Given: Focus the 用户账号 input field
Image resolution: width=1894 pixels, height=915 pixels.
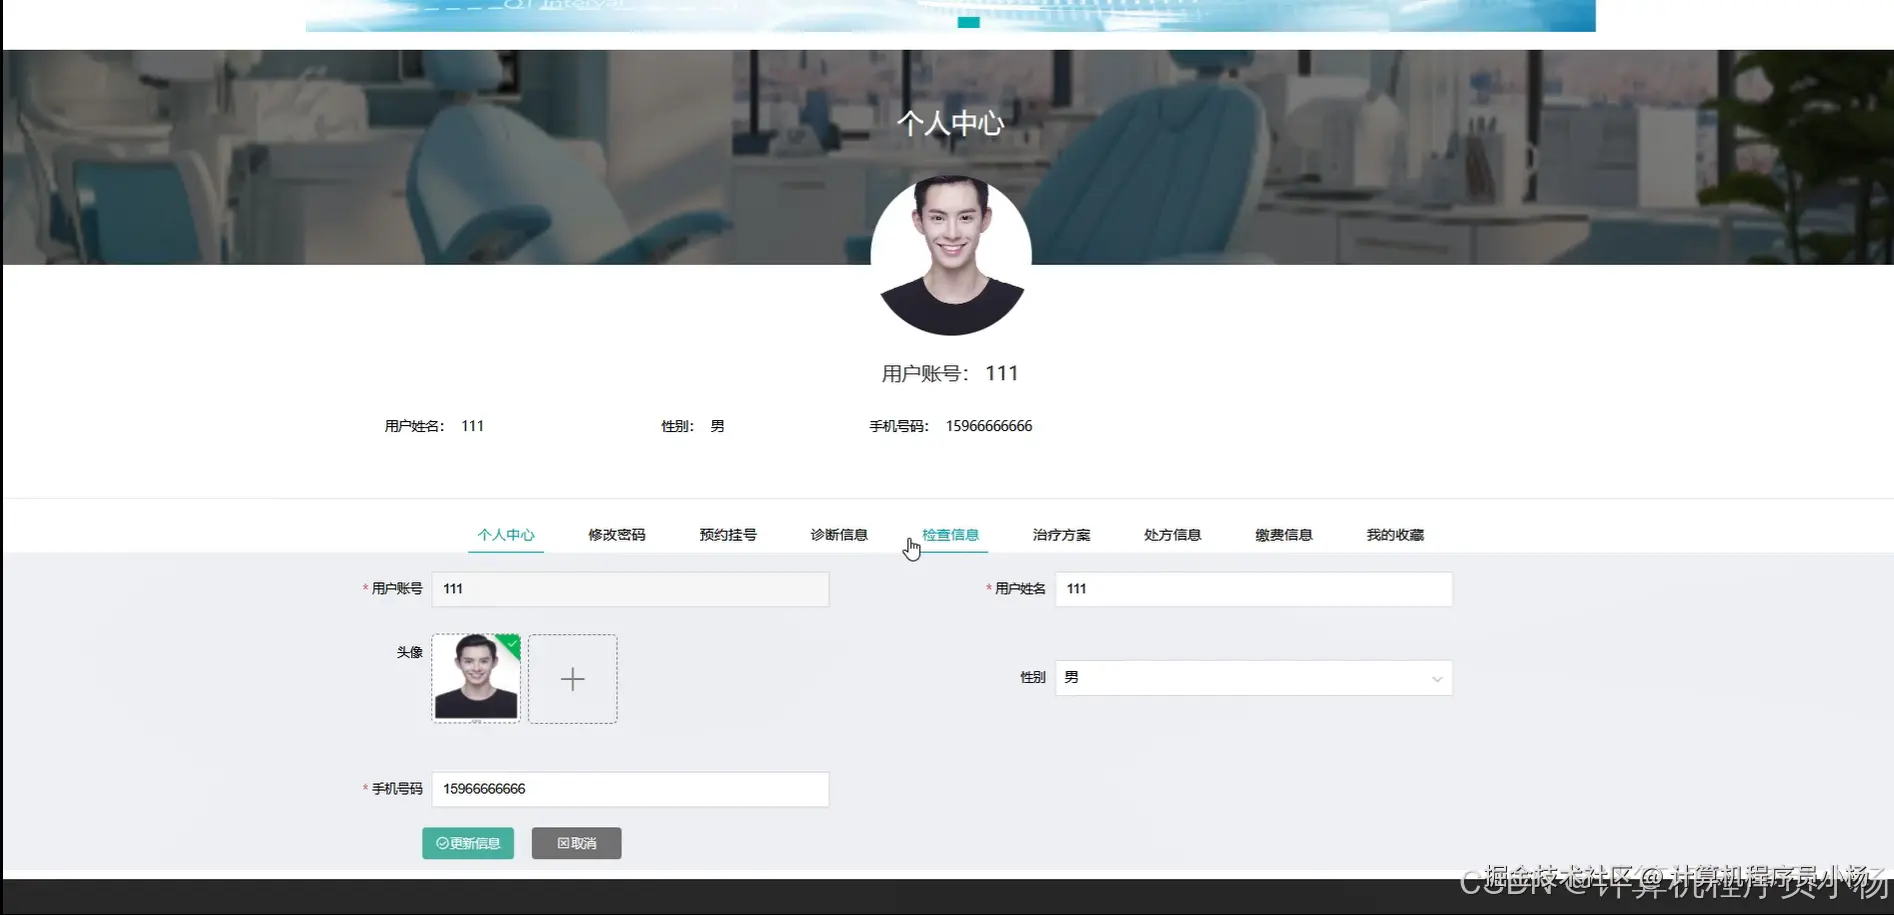Looking at the screenshot, I should pyautogui.click(x=630, y=589).
